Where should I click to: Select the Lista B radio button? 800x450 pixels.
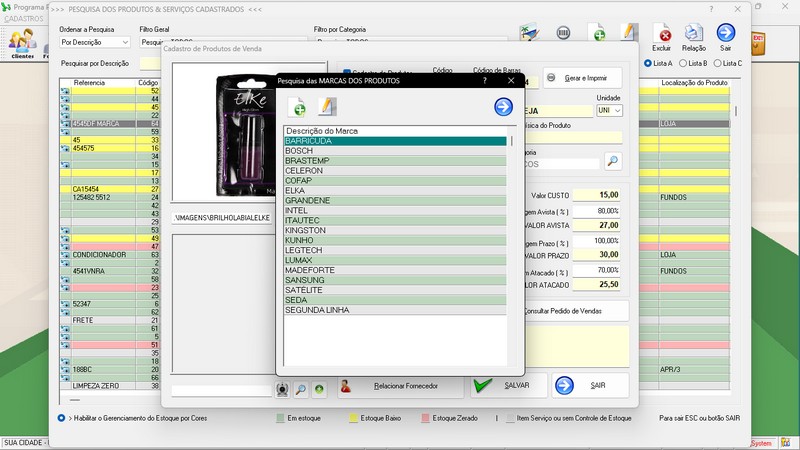click(x=682, y=63)
